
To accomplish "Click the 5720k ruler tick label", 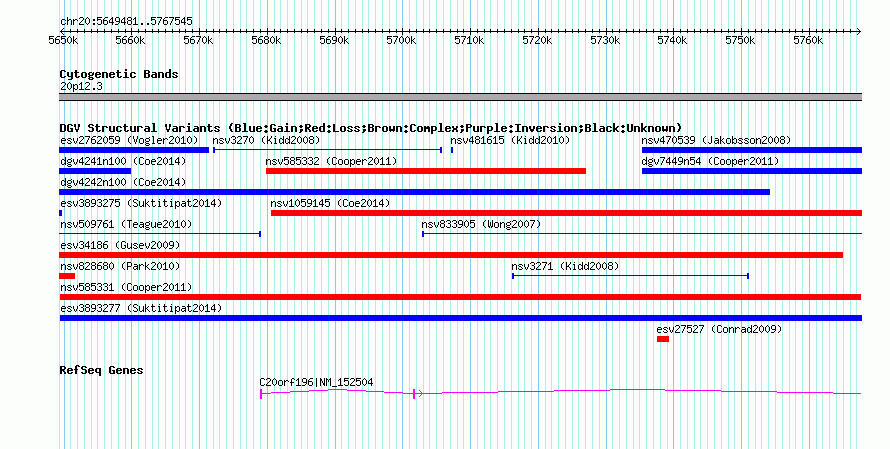I will tap(538, 41).
